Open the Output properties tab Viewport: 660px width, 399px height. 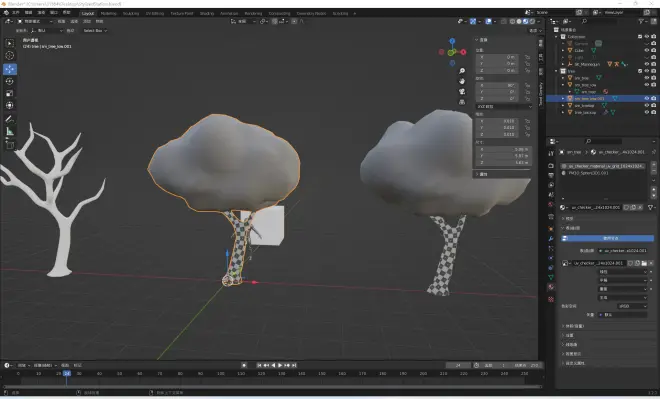551,175
